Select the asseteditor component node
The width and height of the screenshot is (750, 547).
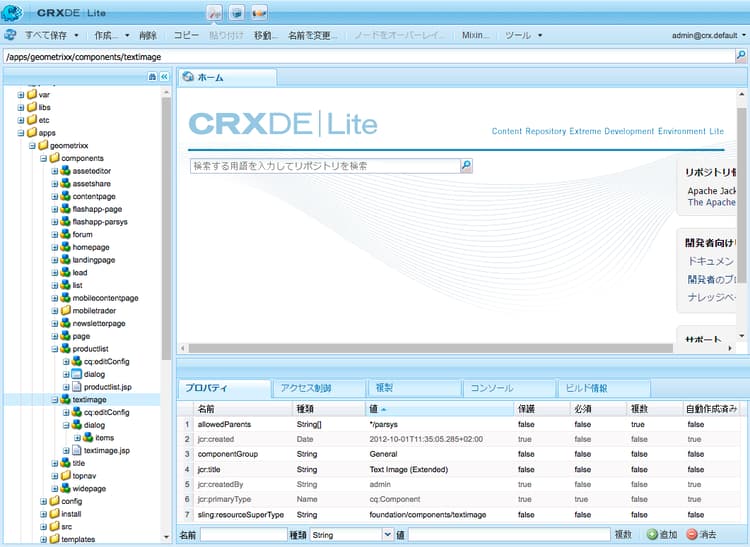point(91,171)
